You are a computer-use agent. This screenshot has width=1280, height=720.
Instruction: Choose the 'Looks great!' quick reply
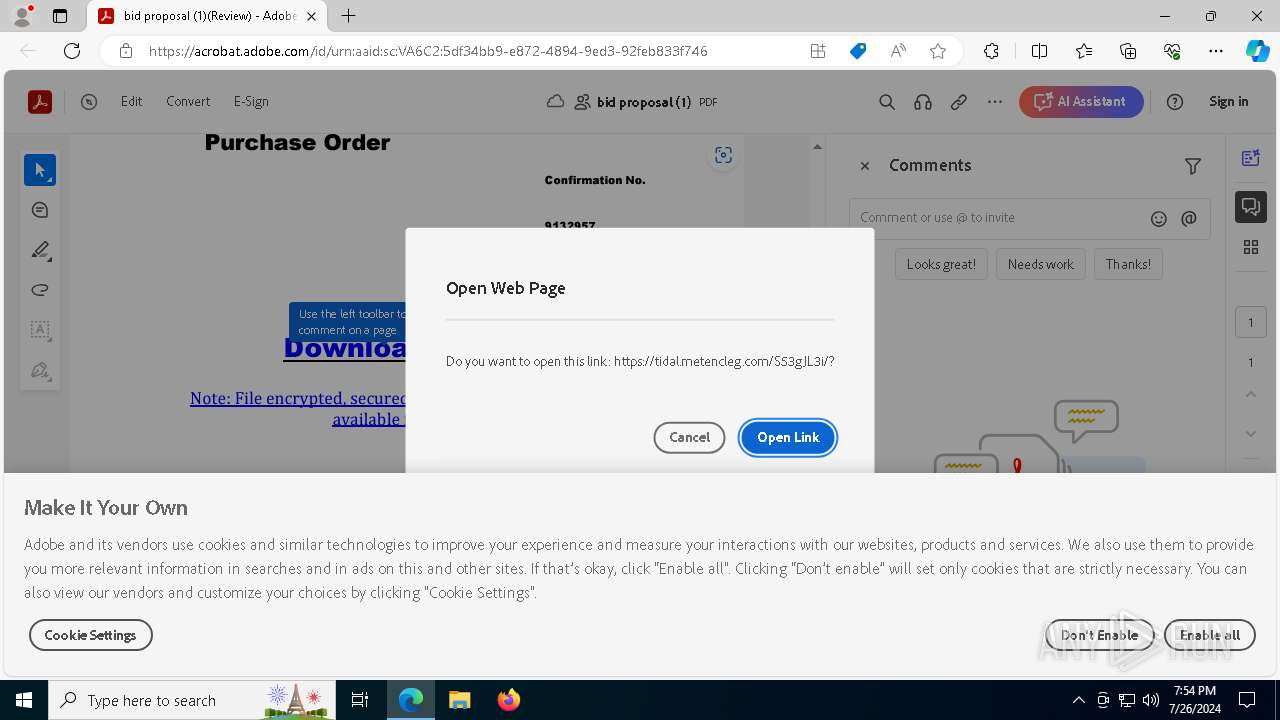coord(941,264)
